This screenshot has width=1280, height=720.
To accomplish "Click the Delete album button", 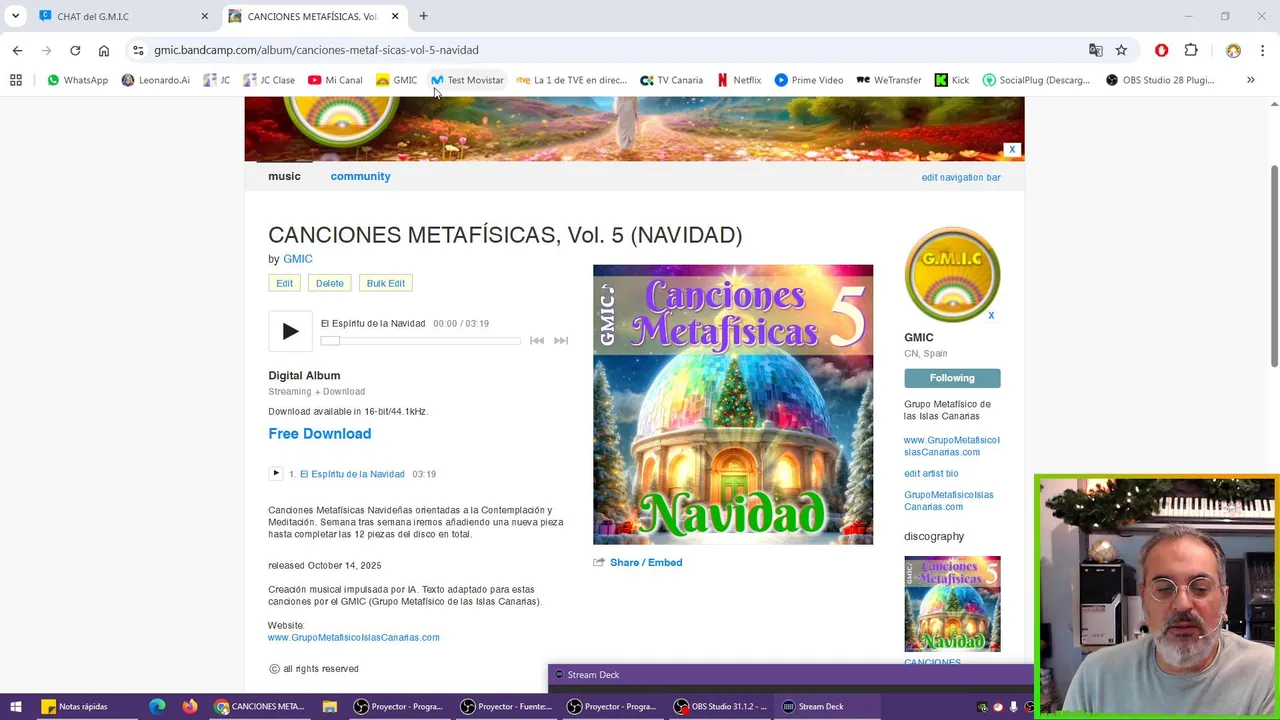I will (x=329, y=283).
